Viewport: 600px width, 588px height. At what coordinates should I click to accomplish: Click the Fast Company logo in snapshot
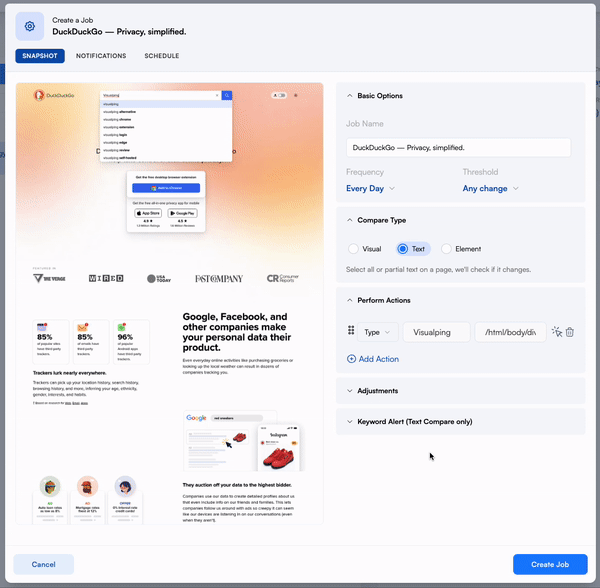click(219, 279)
